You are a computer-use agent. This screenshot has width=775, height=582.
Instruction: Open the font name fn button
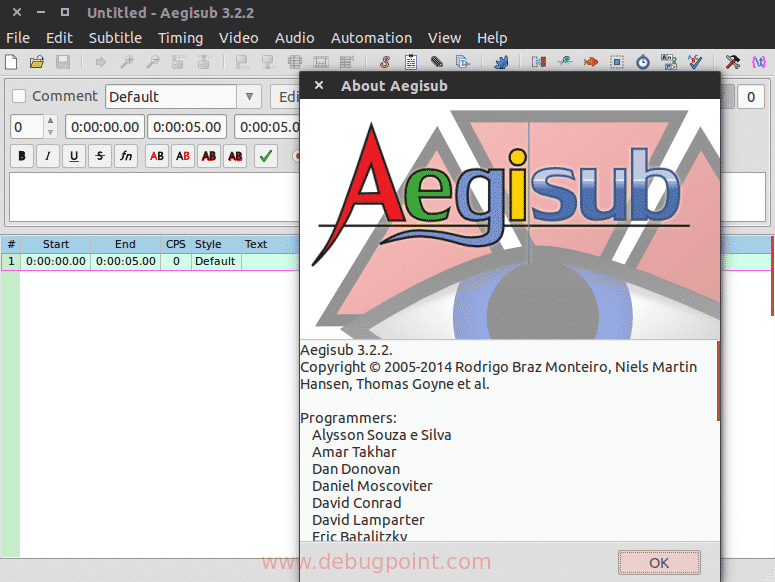point(126,156)
